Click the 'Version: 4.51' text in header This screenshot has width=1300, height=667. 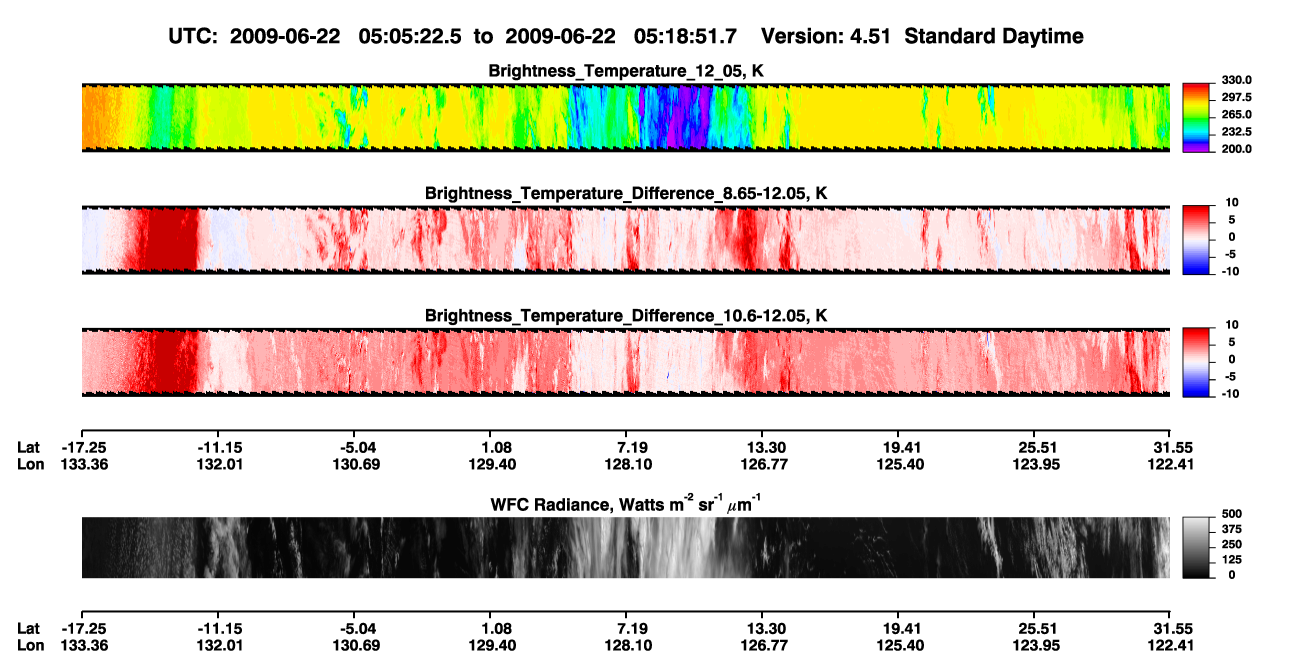pos(825,36)
